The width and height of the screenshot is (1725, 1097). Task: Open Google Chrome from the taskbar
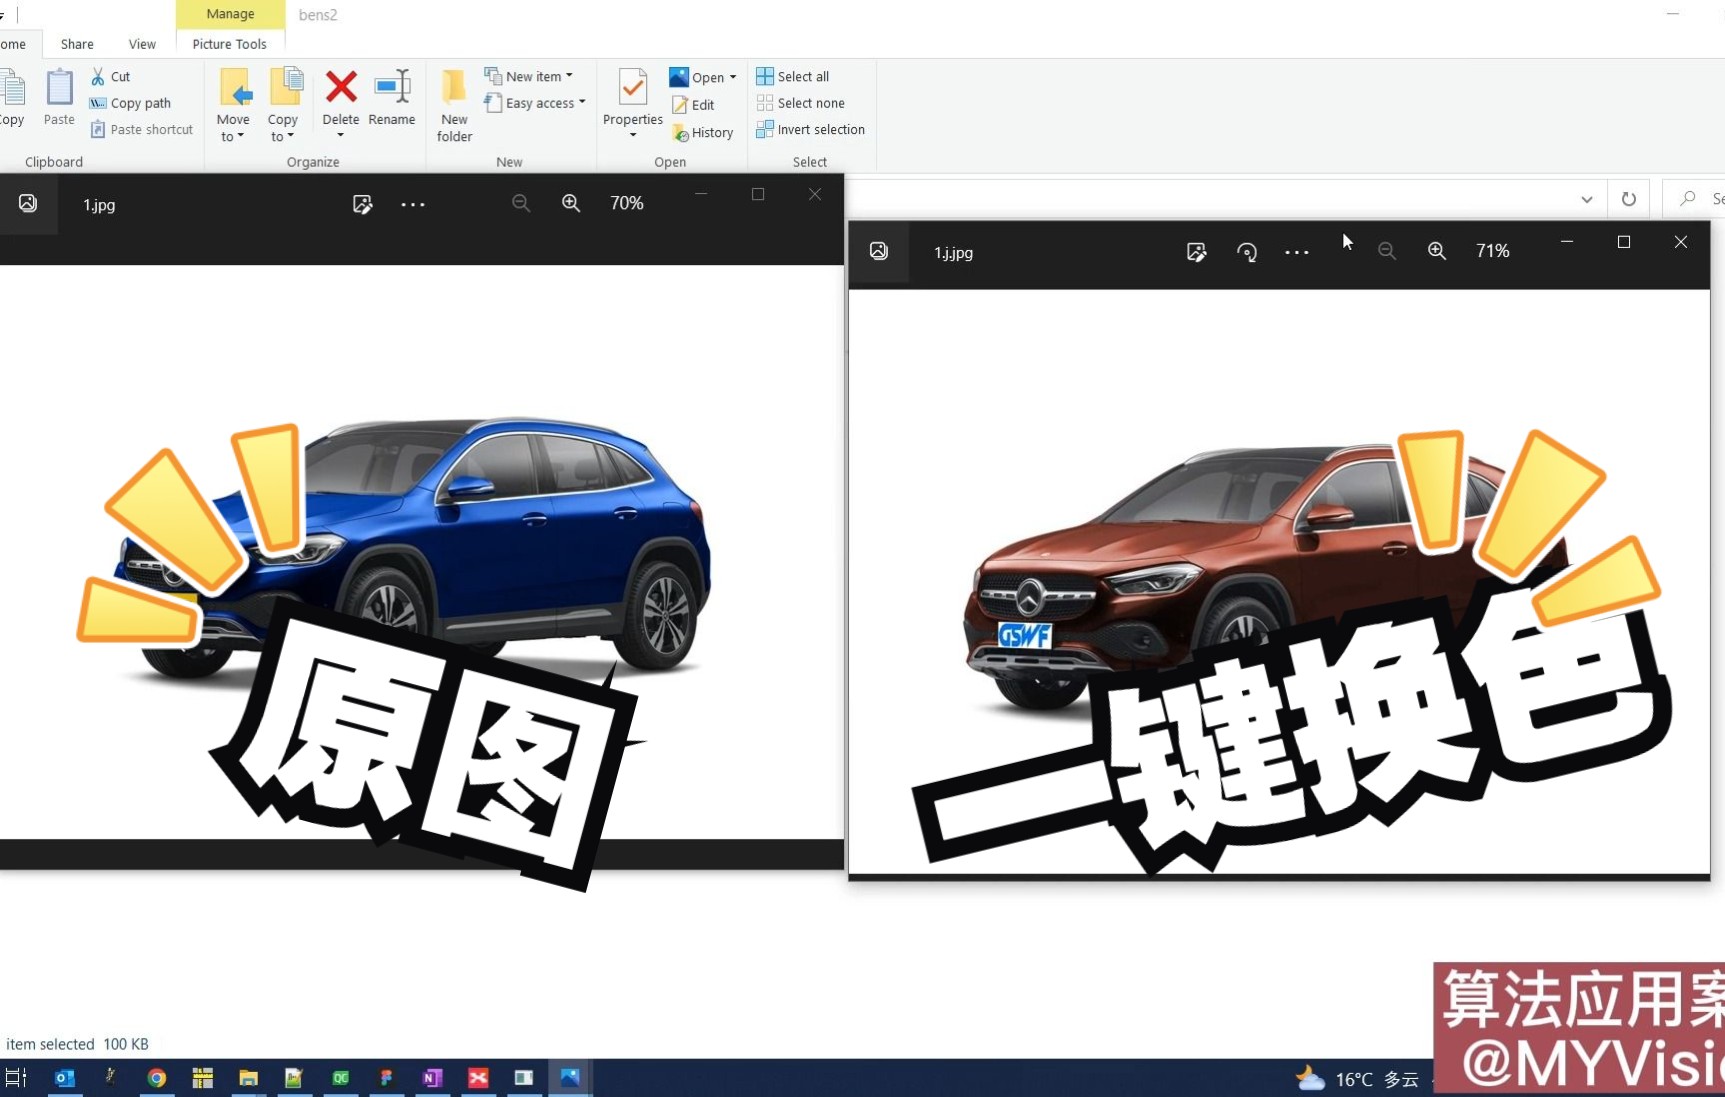pos(157,1078)
